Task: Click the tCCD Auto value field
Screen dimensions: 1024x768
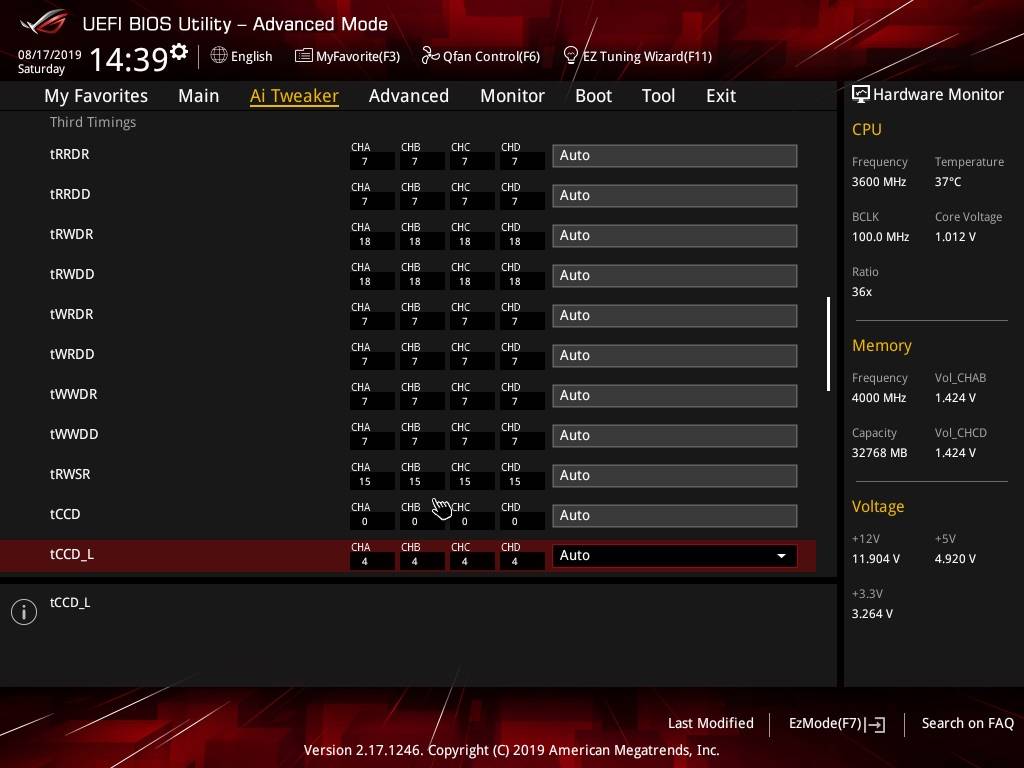Action: coord(675,515)
